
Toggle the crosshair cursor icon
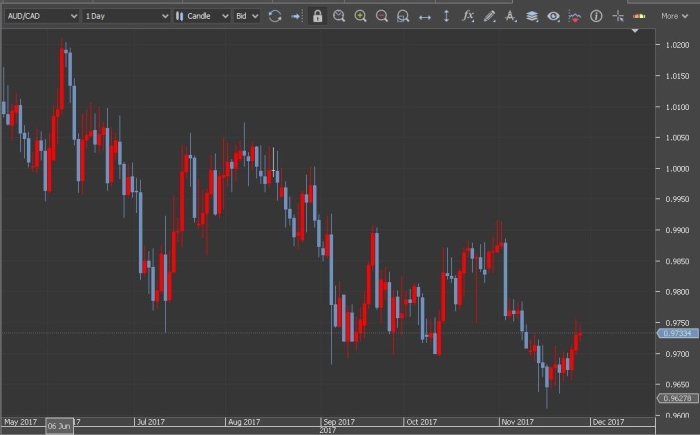tap(618, 17)
